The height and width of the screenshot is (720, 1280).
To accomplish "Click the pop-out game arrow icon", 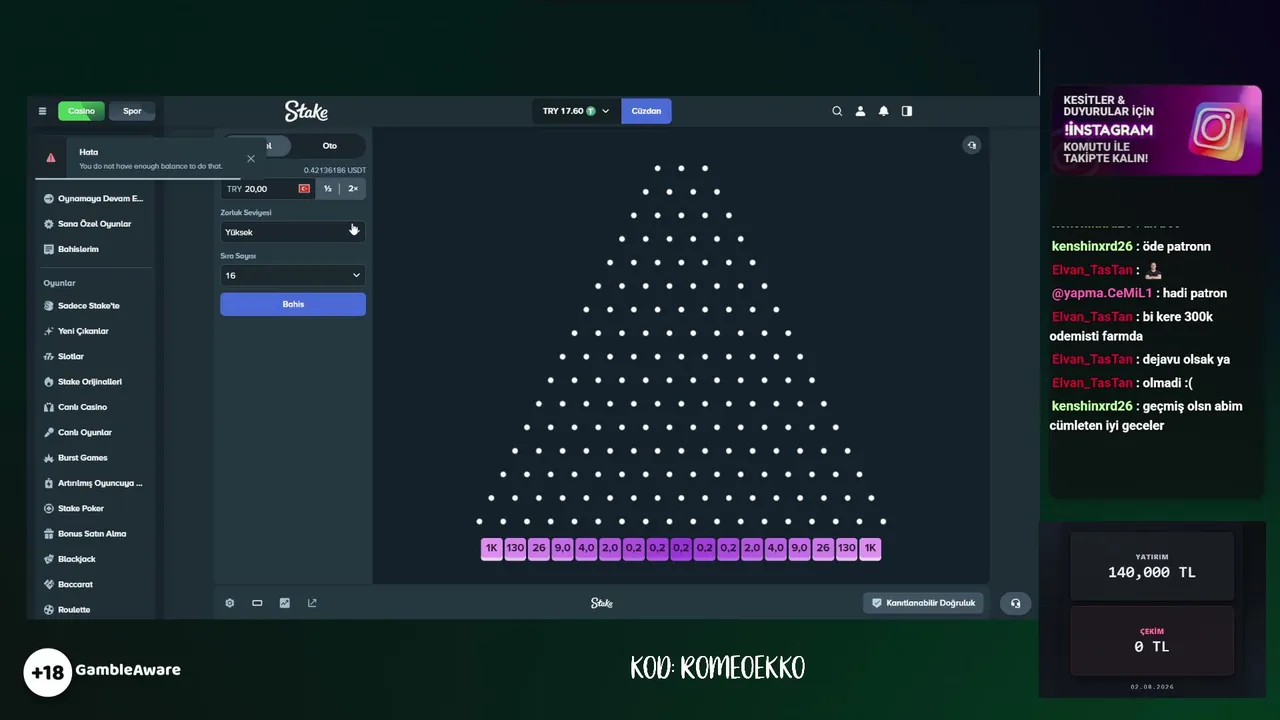I will pyautogui.click(x=312, y=603).
